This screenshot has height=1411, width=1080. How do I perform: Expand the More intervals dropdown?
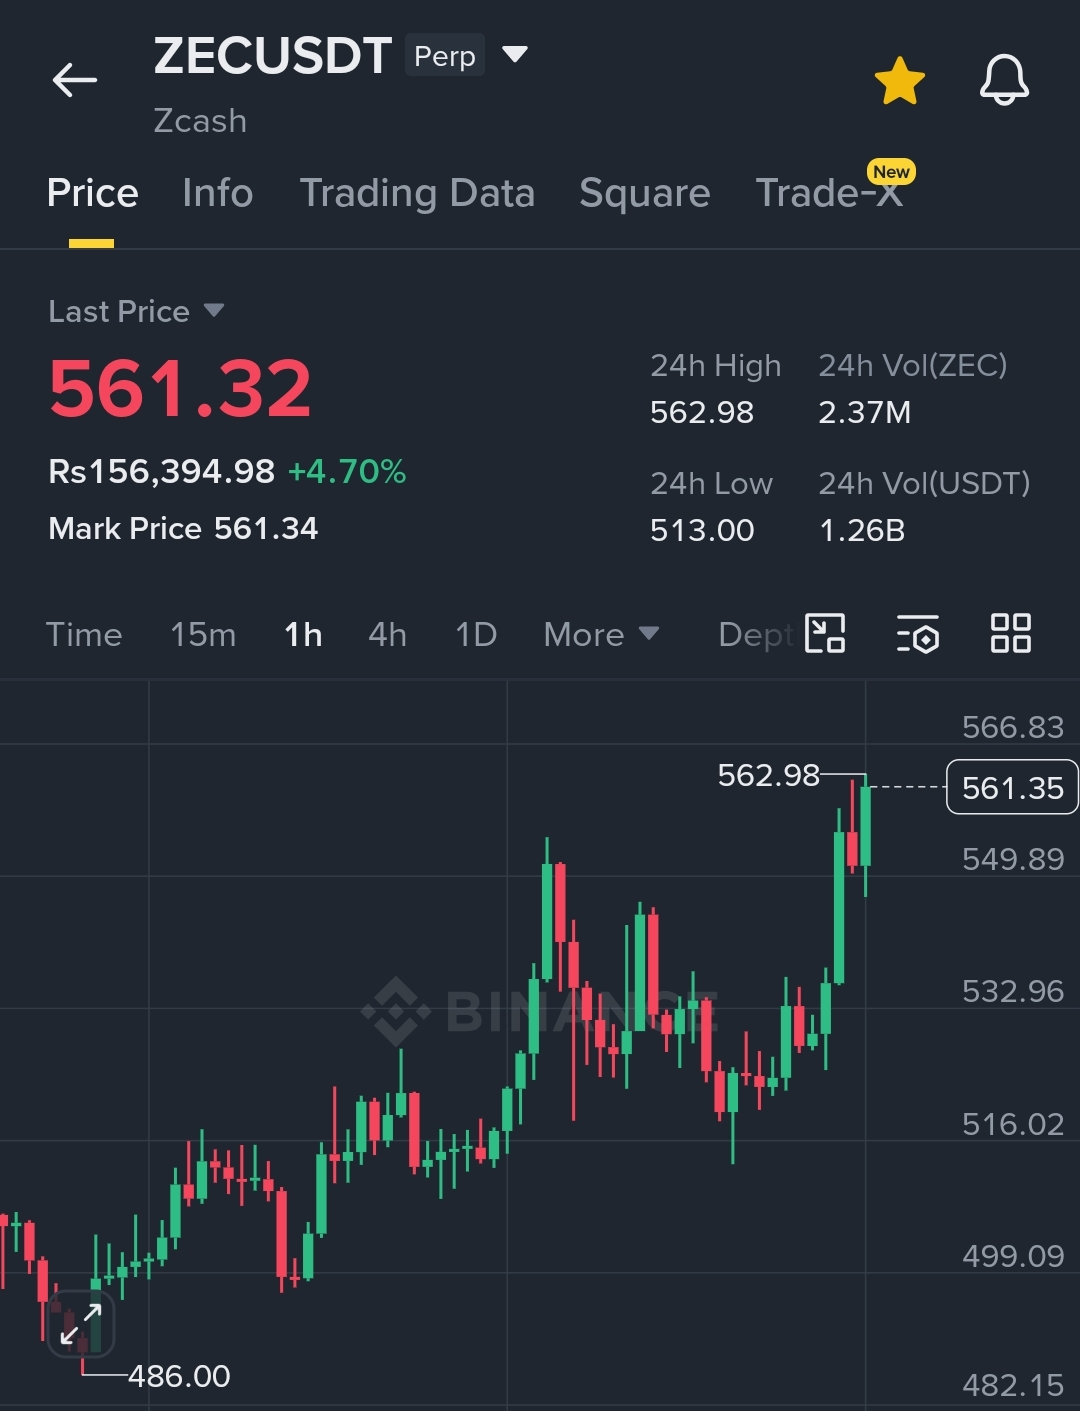[x=601, y=635]
